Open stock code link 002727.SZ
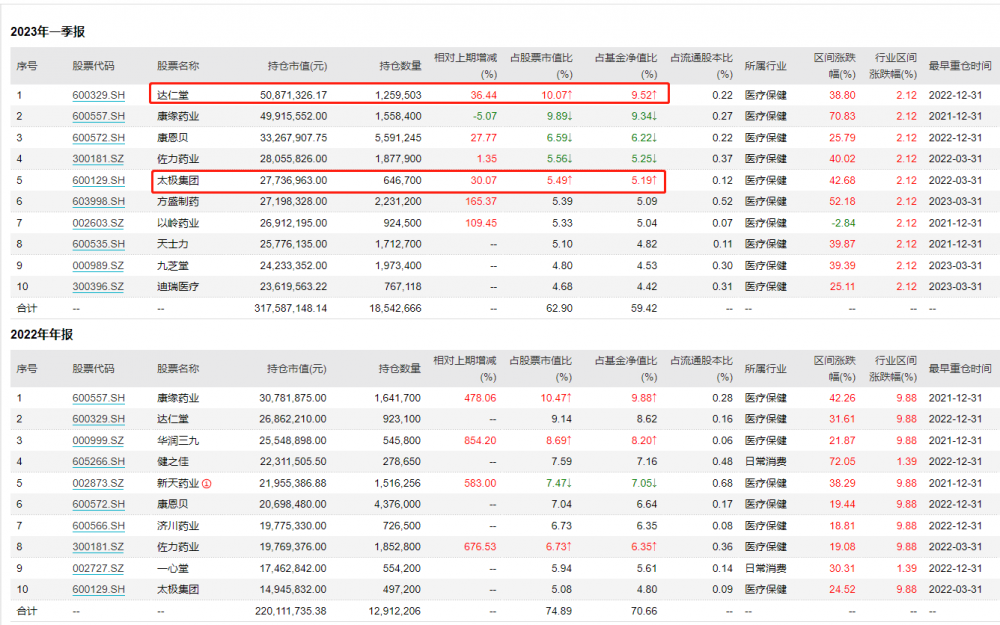Screen dimensions: 1000x625 pyautogui.click(x=98, y=568)
